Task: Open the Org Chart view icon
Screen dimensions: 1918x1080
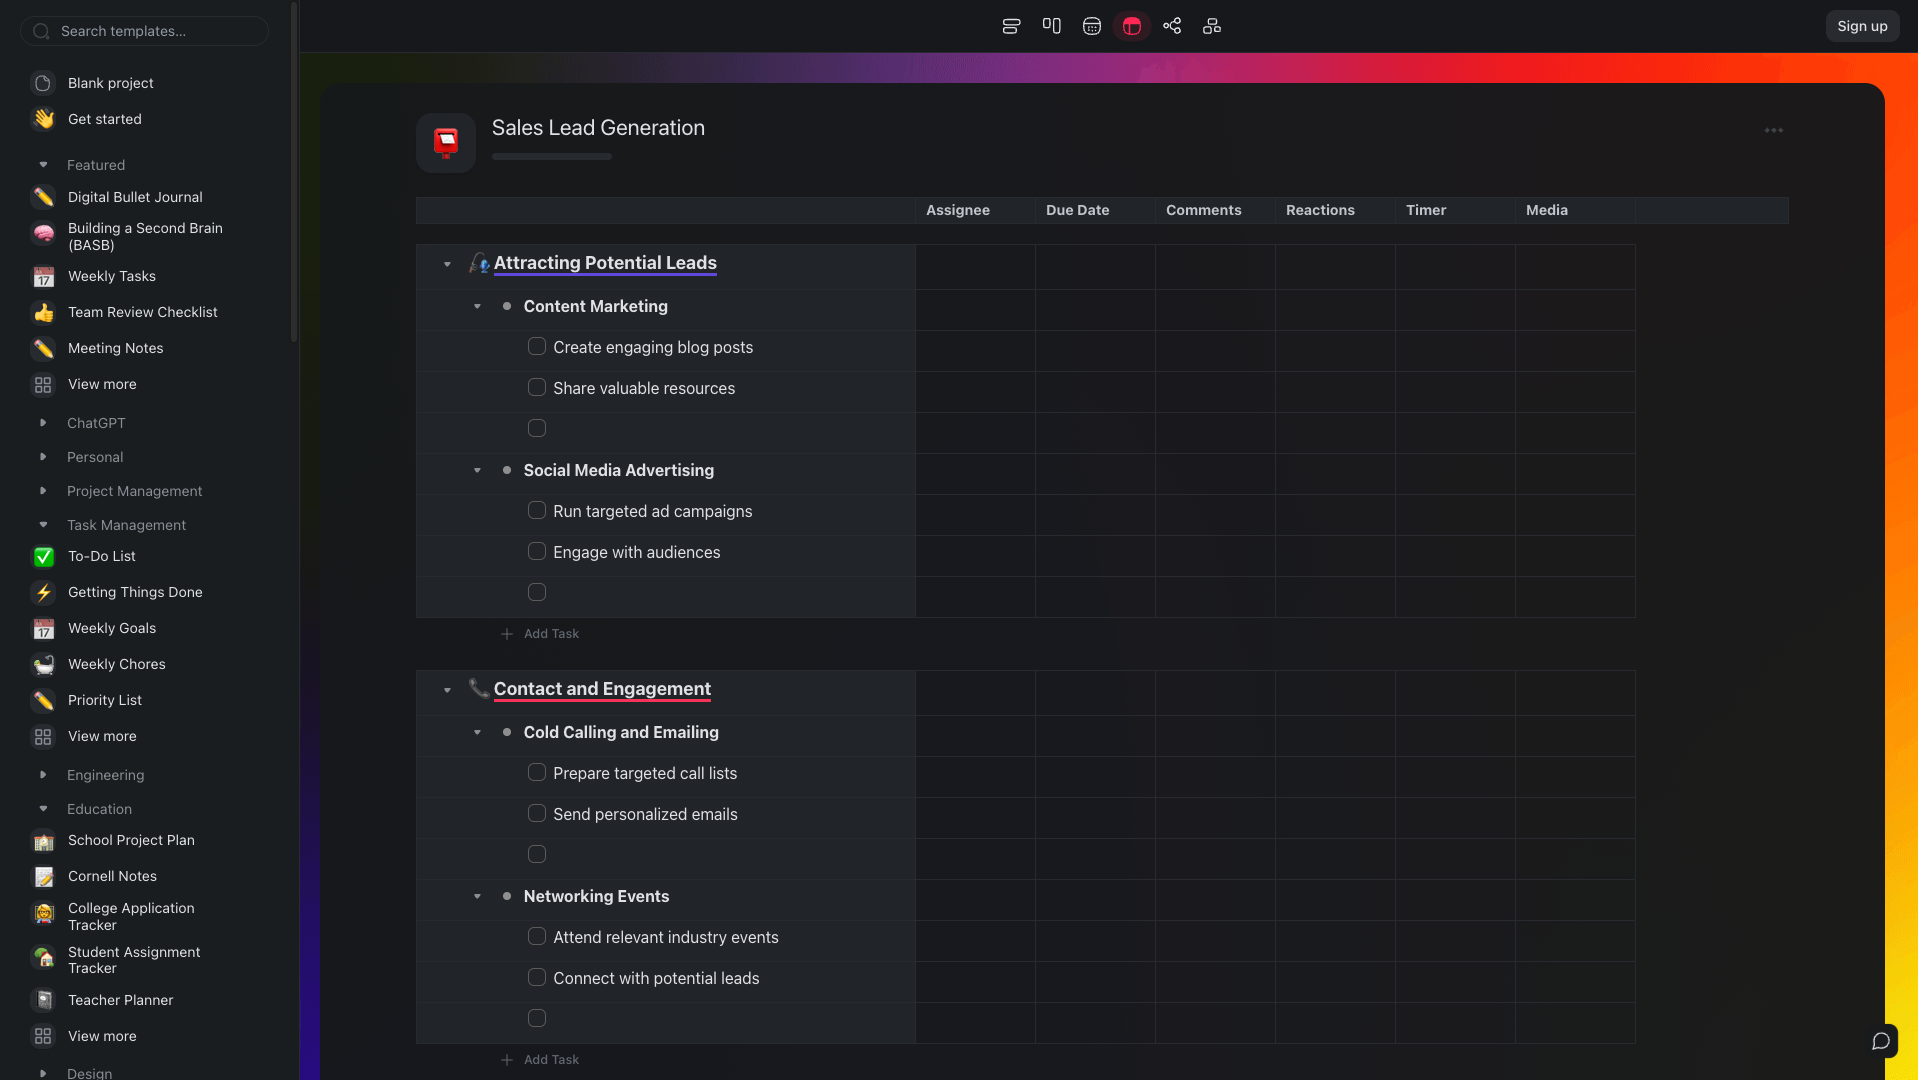Action: tap(1211, 26)
